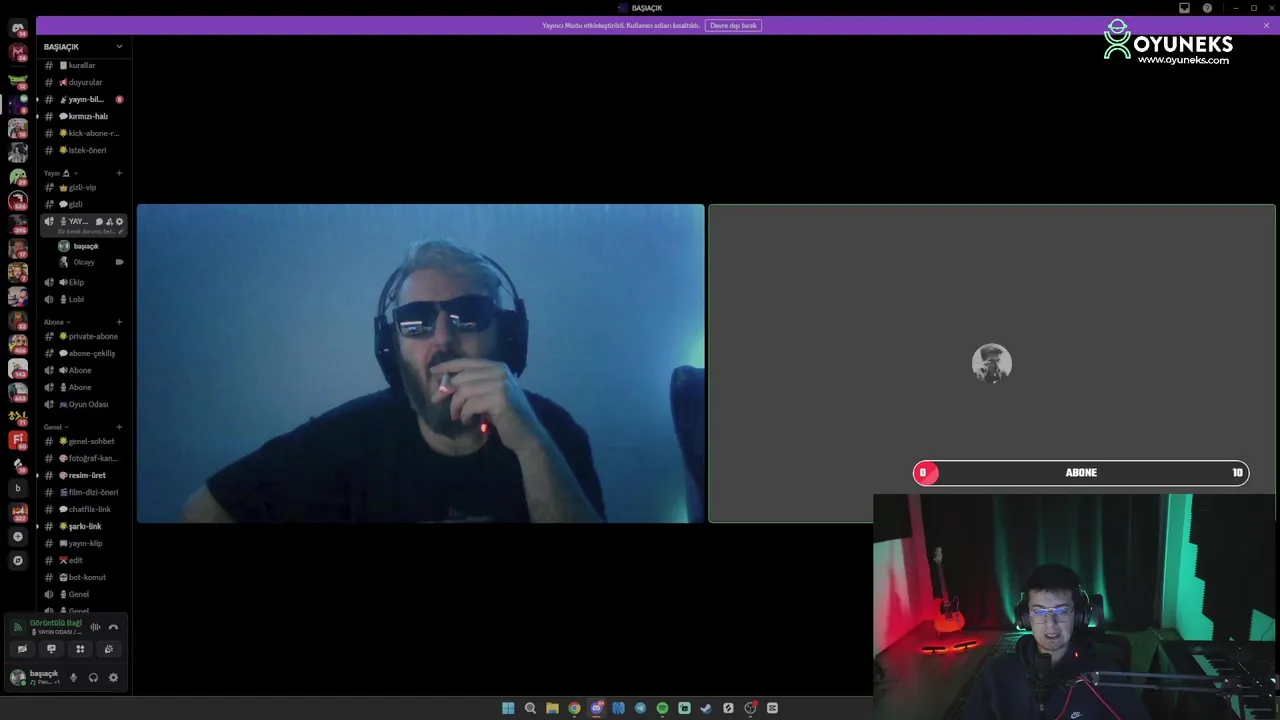This screenshot has width=1280, height=720.
Task: Join the Lobi voice channel
Action: [x=84, y=299]
